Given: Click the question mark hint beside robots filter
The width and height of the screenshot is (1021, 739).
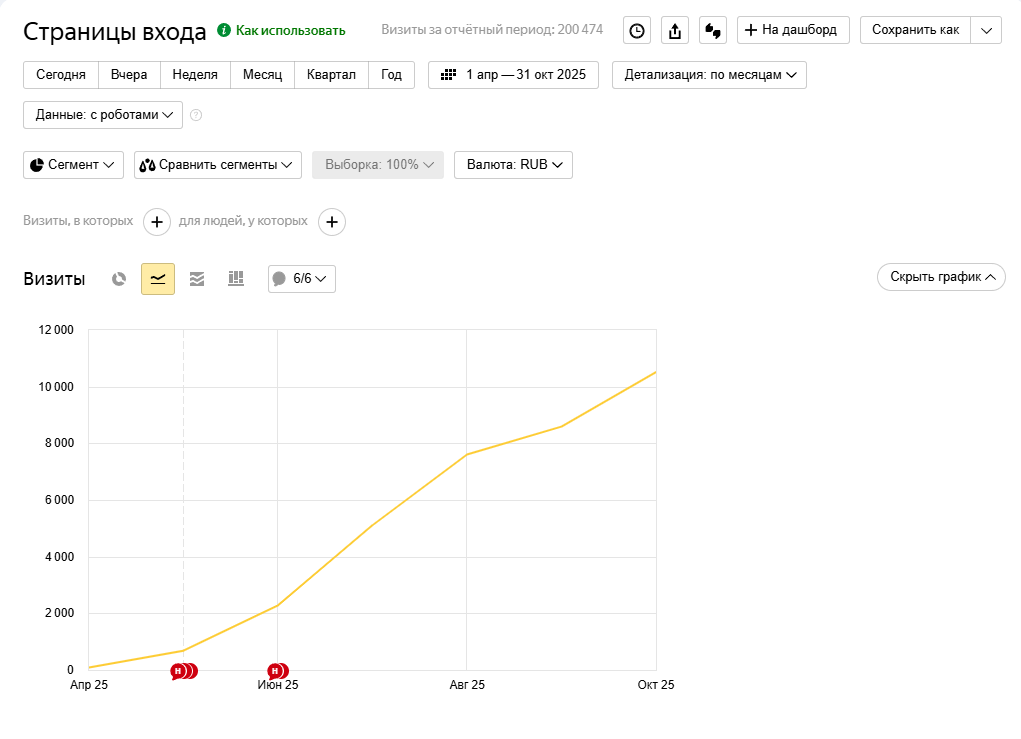Looking at the screenshot, I should coord(196,114).
